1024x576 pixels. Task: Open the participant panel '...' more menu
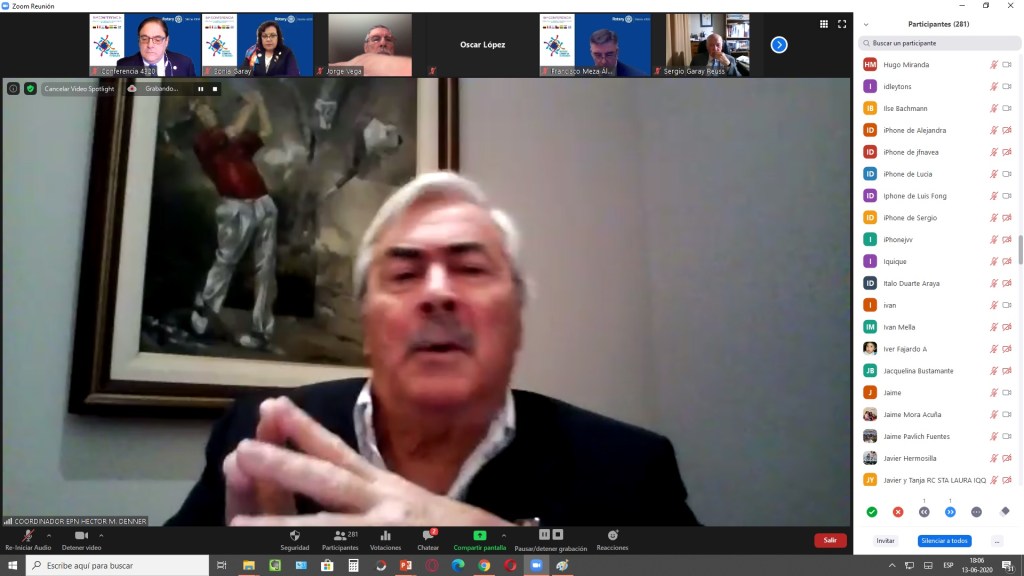997,541
